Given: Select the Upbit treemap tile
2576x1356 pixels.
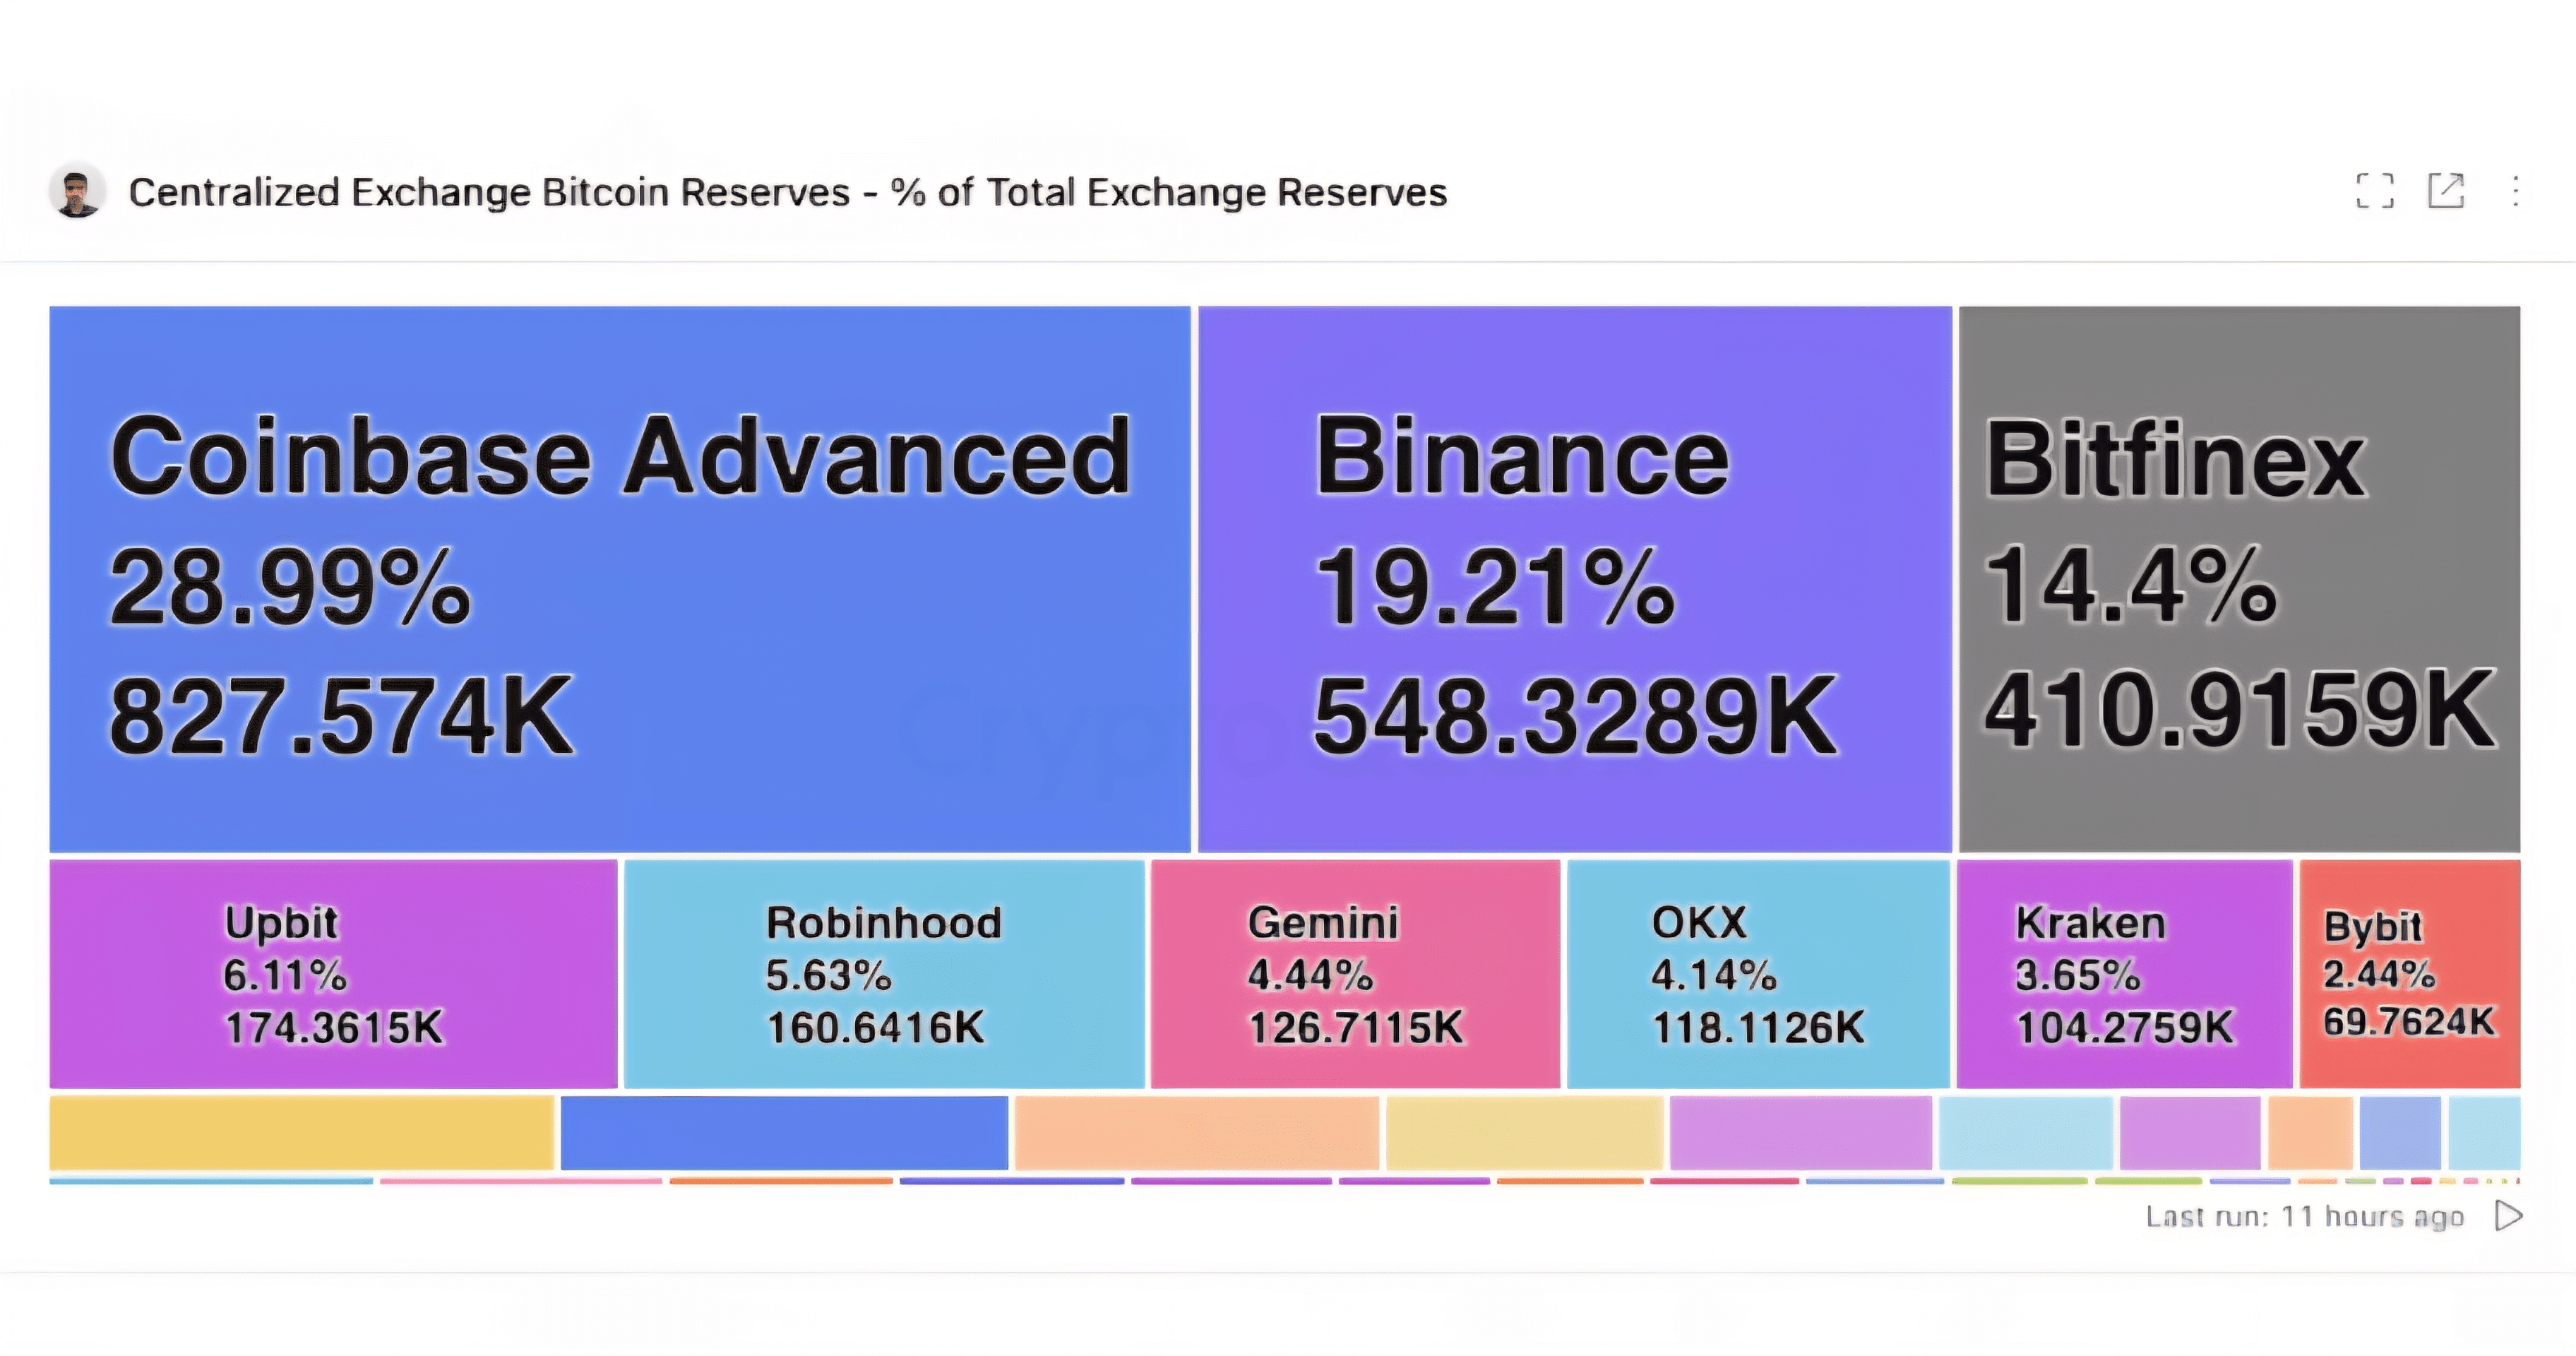Looking at the screenshot, I should point(333,973).
